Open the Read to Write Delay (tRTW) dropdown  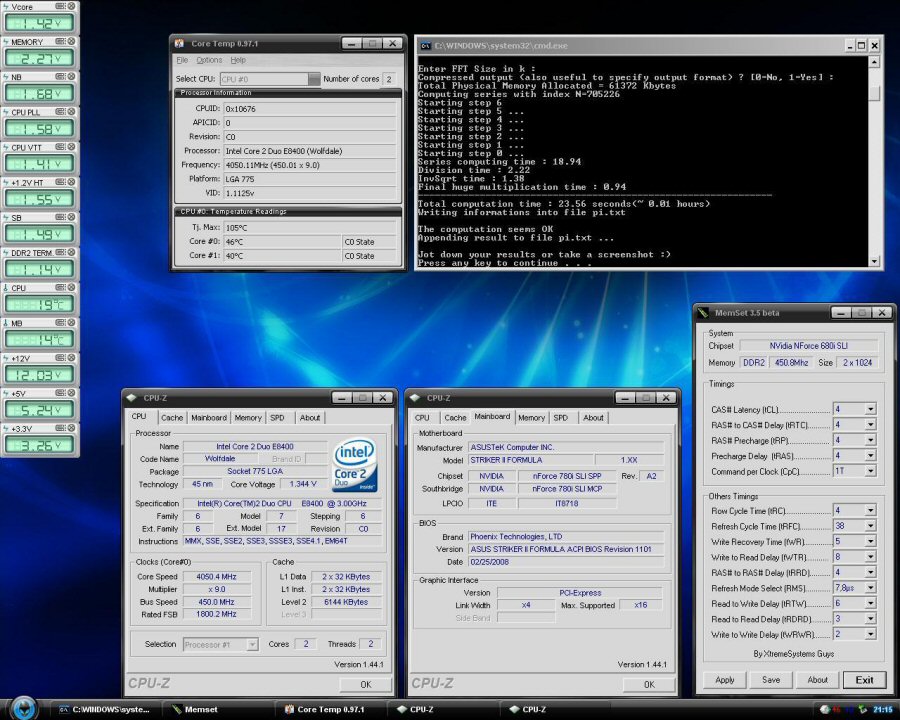coord(870,603)
